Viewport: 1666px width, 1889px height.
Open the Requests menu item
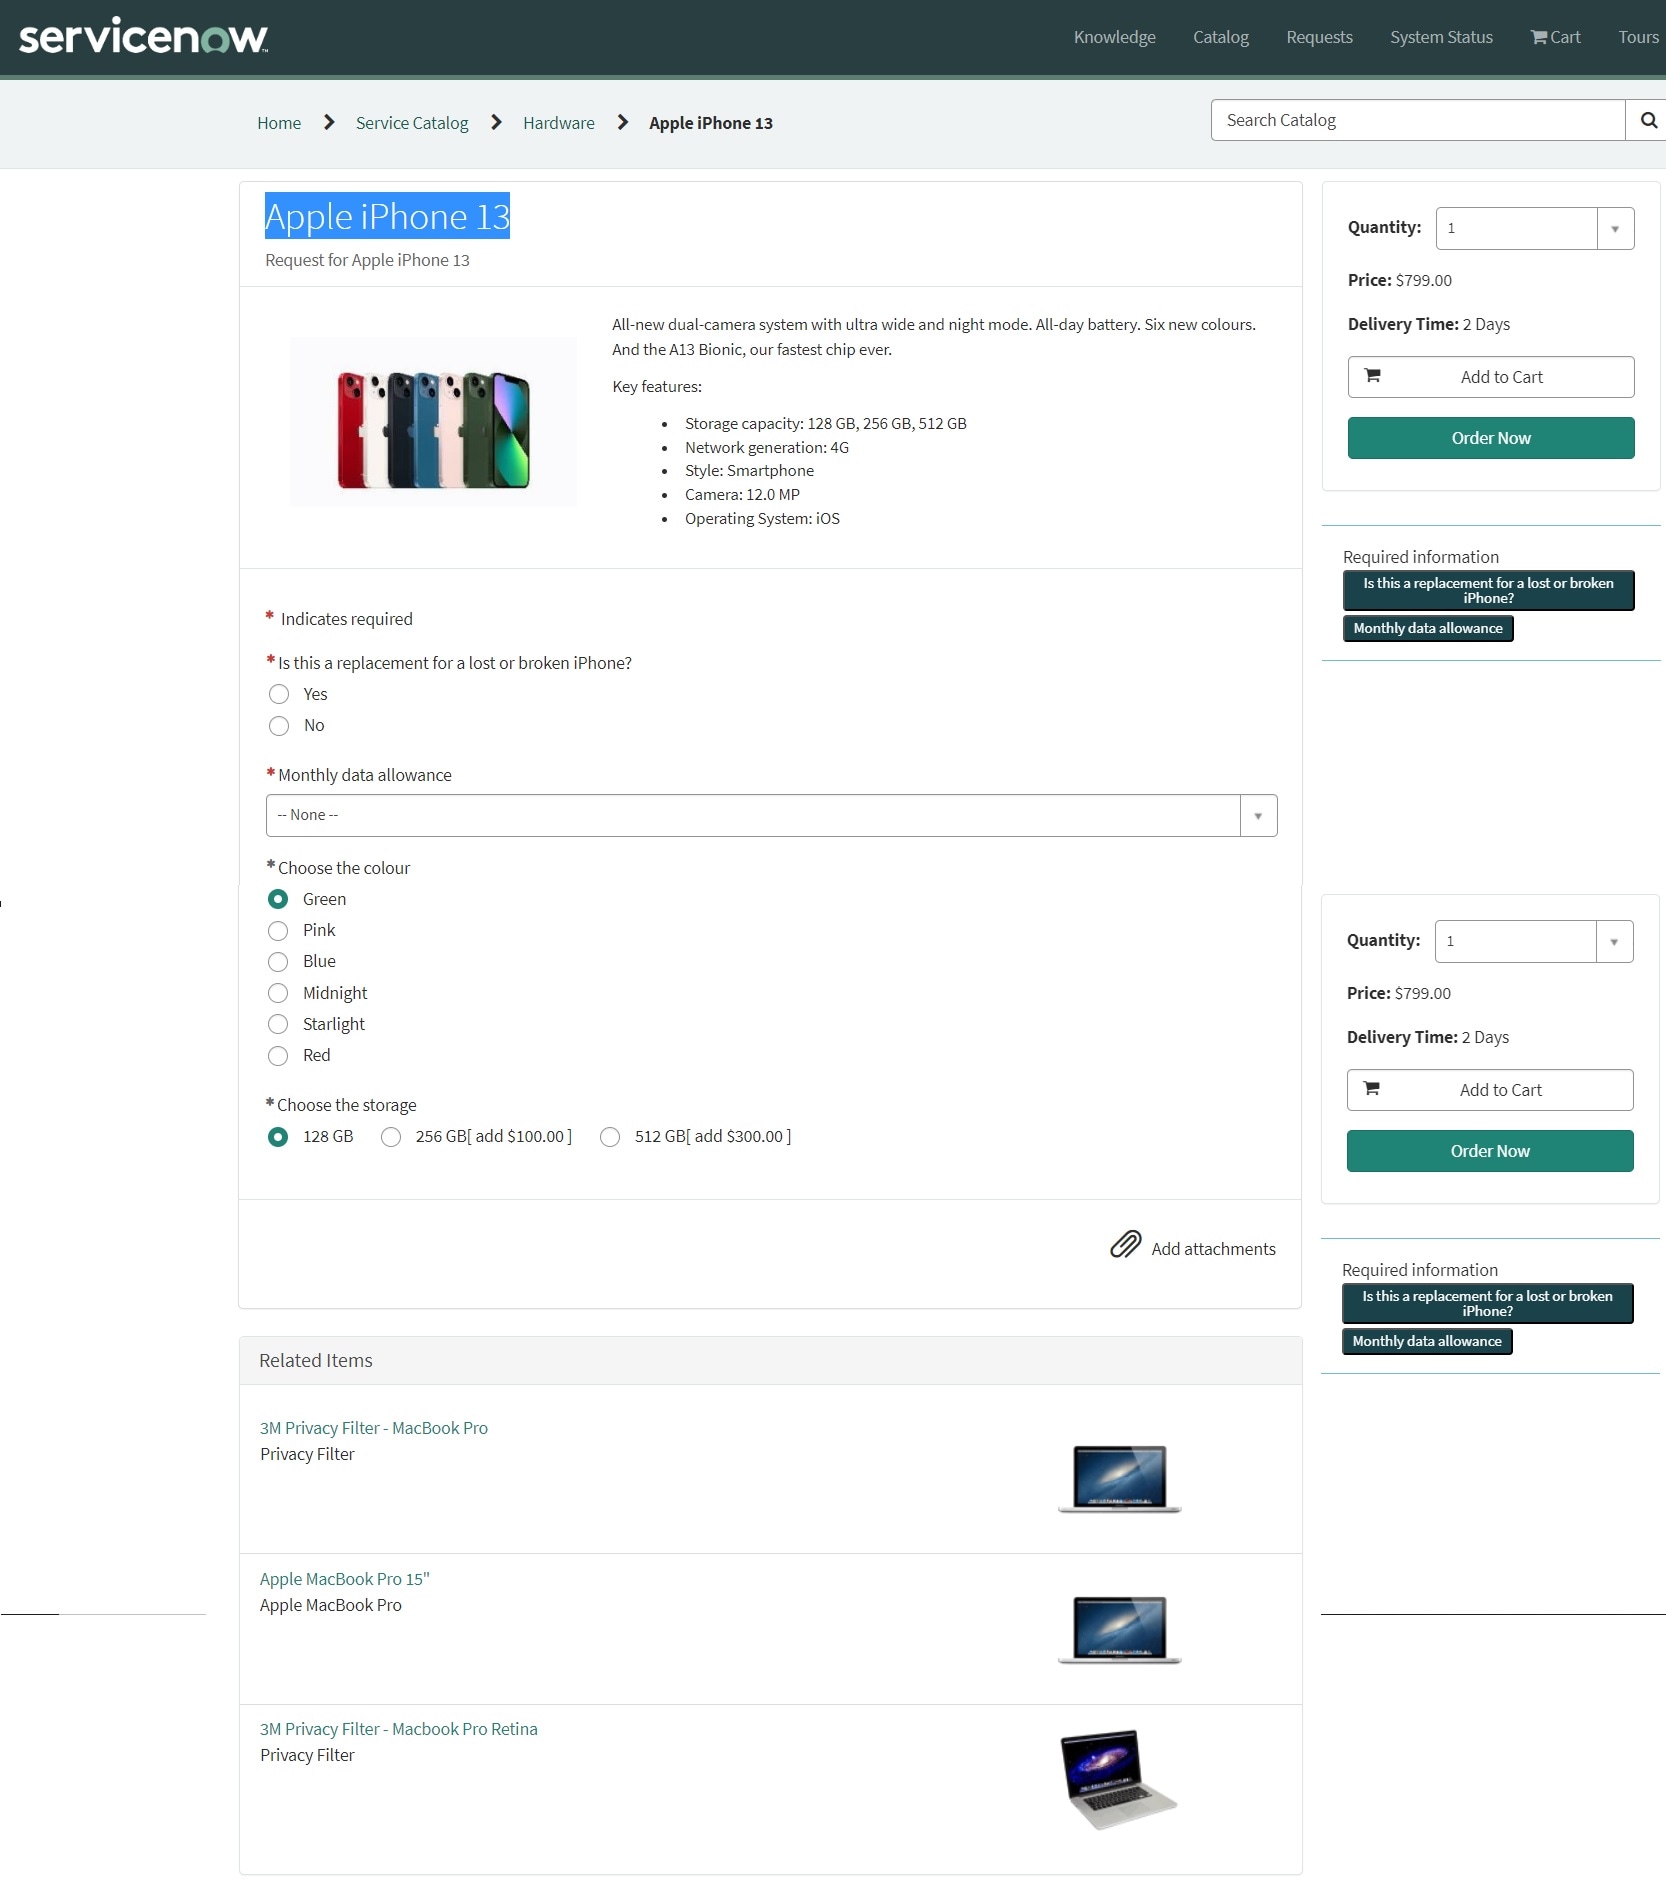click(x=1318, y=37)
